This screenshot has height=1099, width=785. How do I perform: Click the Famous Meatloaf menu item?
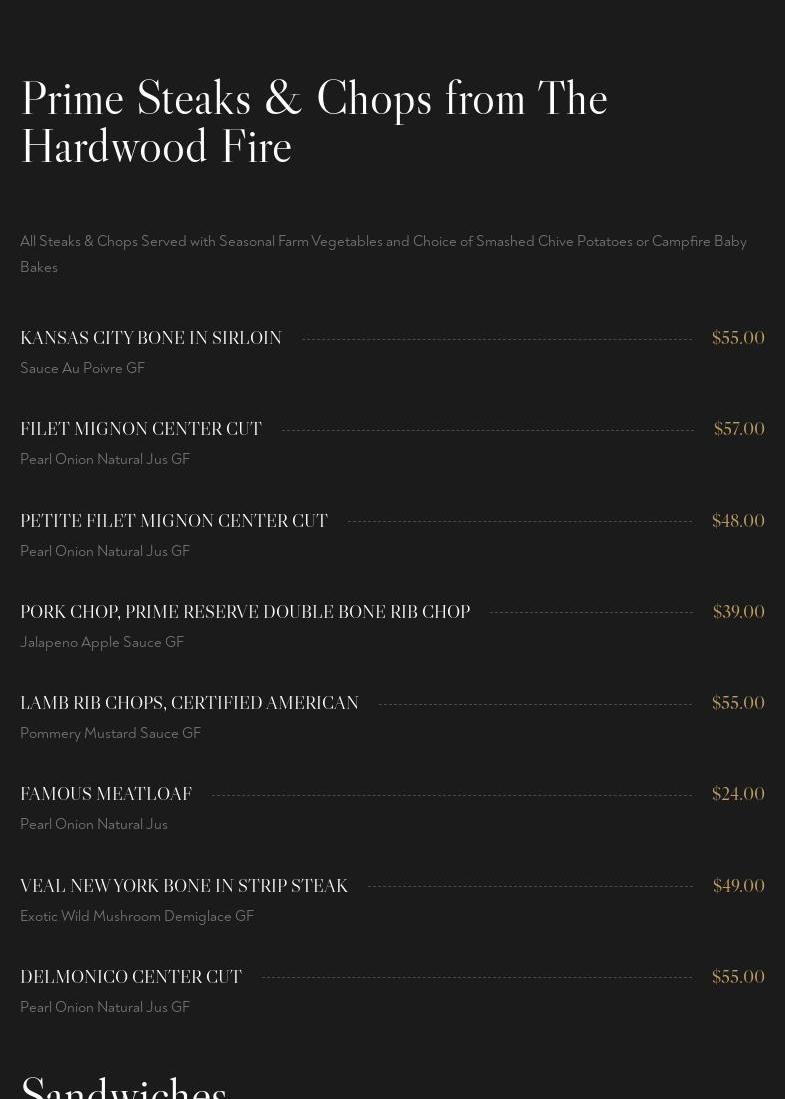(x=106, y=795)
